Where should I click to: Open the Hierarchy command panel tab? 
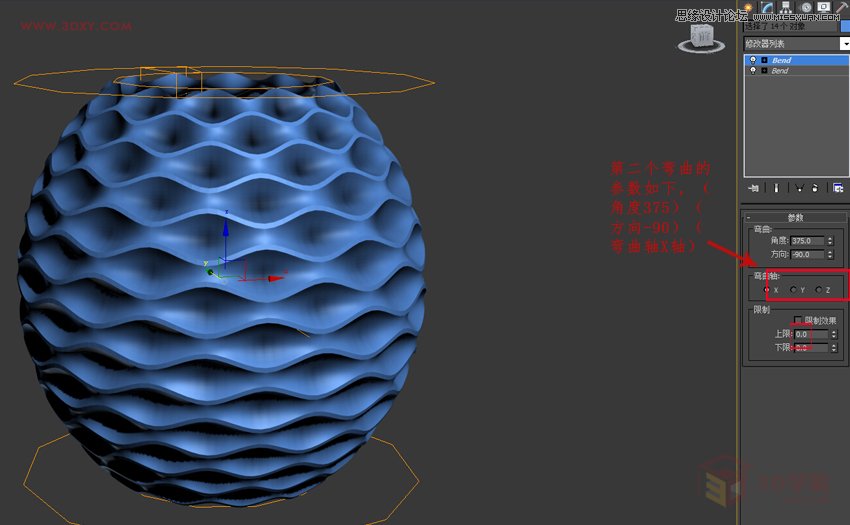(x=786, y=7)
